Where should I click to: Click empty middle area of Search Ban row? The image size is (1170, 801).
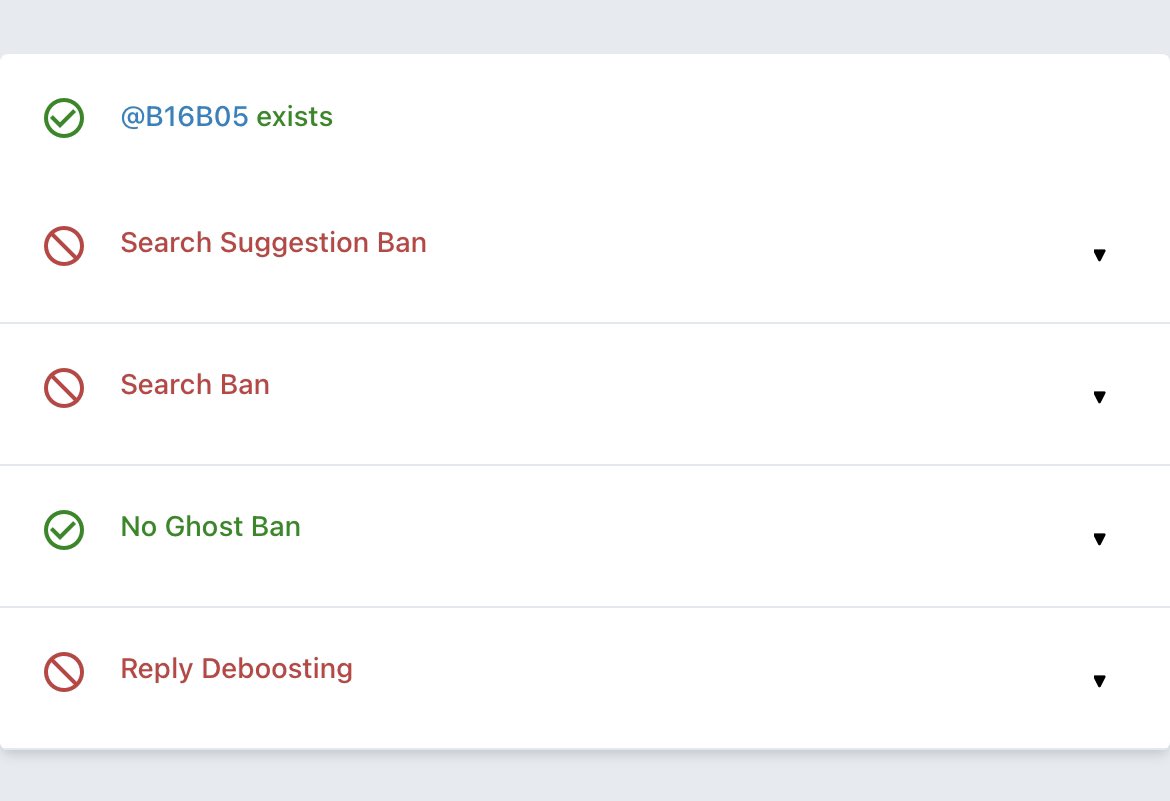pos(672,394)
